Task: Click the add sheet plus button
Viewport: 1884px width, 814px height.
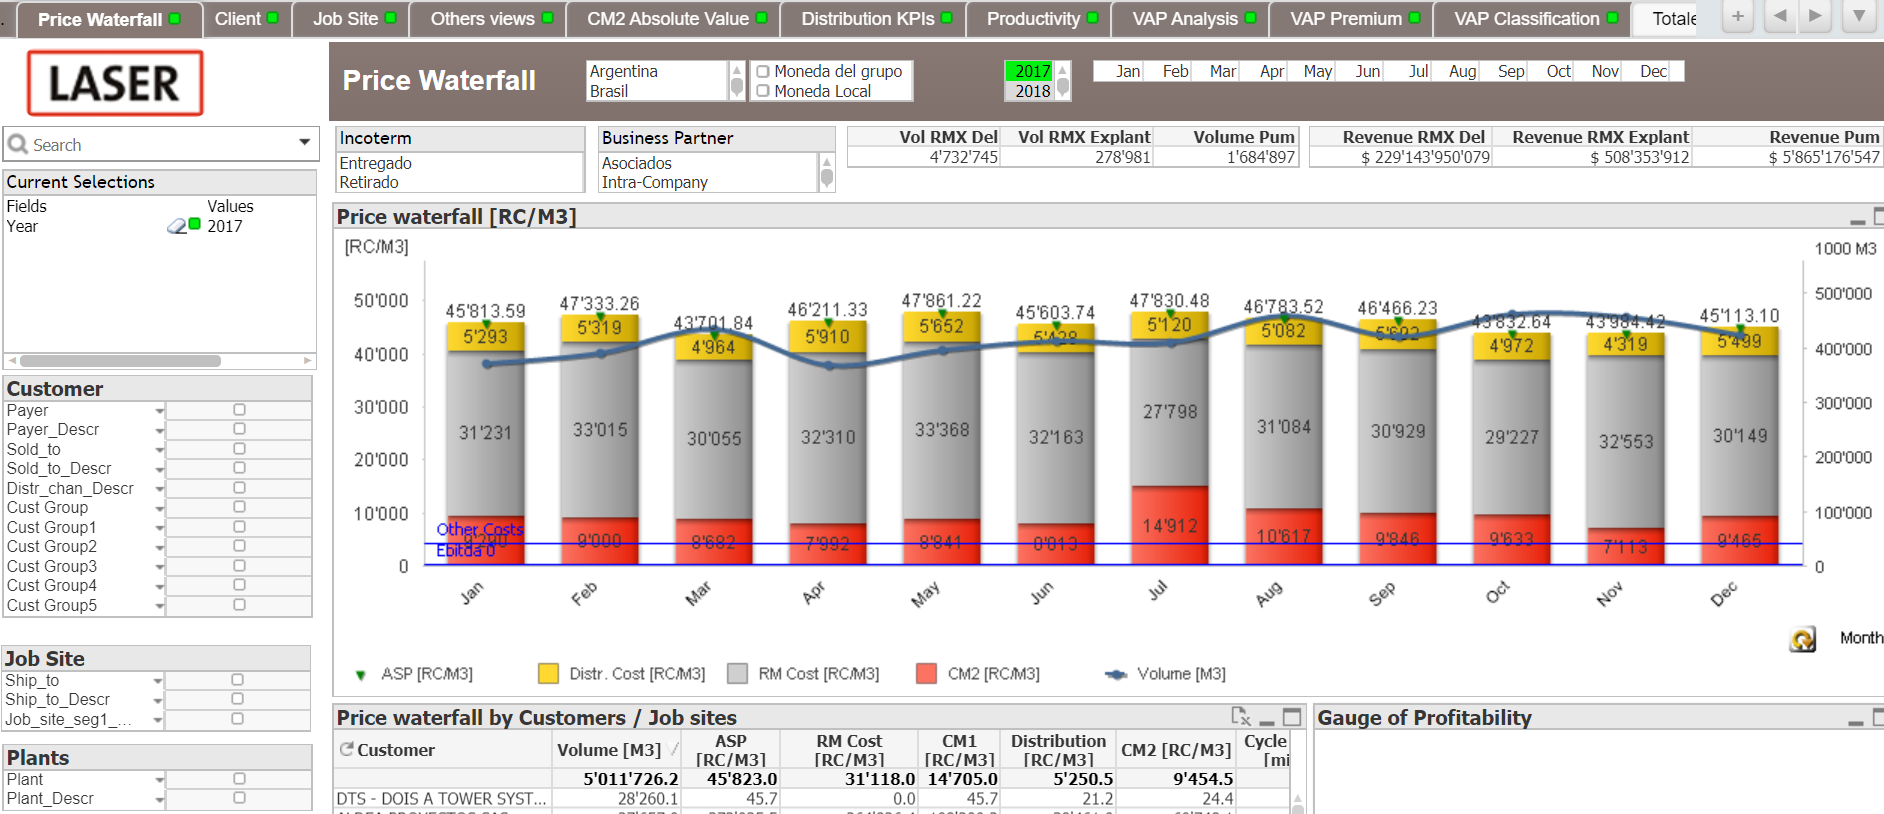Action: tap(1738, 17)
